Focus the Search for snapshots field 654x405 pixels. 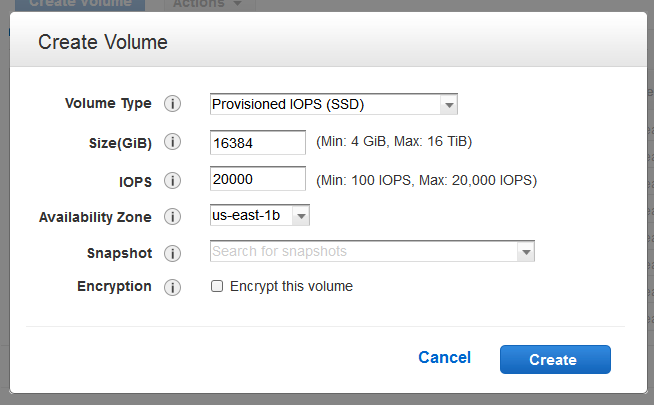point(363,251)
